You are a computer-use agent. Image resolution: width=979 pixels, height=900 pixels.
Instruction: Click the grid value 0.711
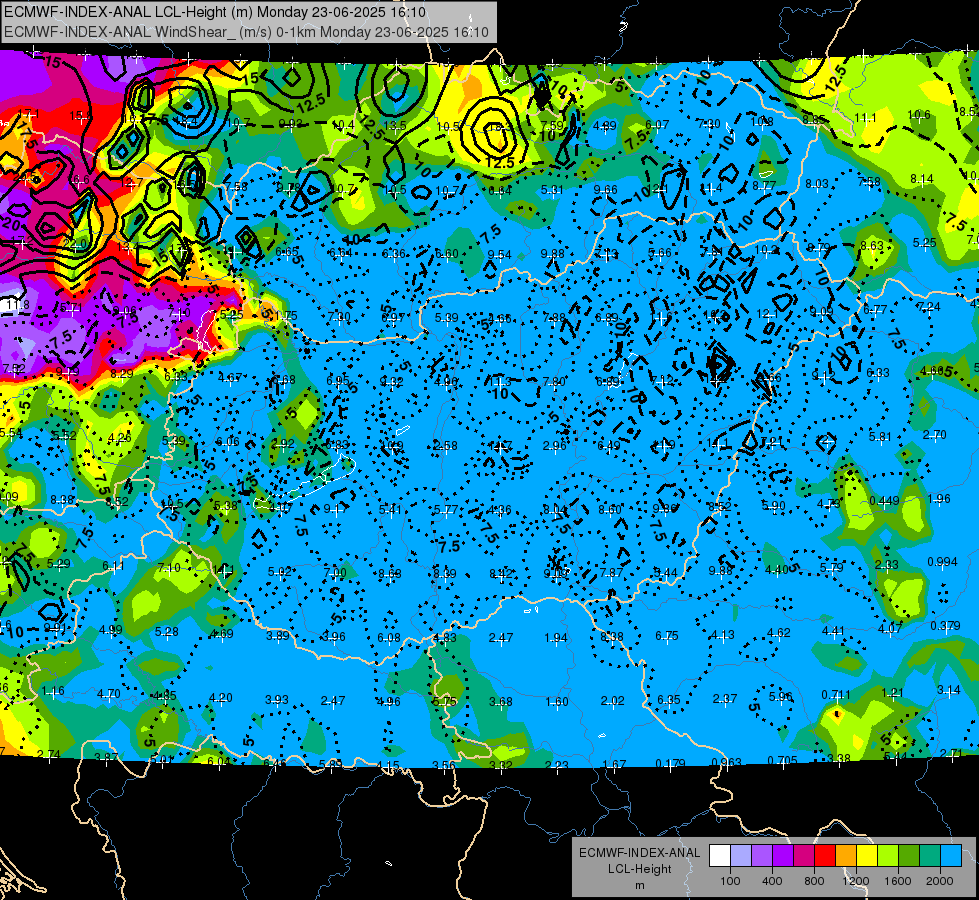click(x=837, y=695)
